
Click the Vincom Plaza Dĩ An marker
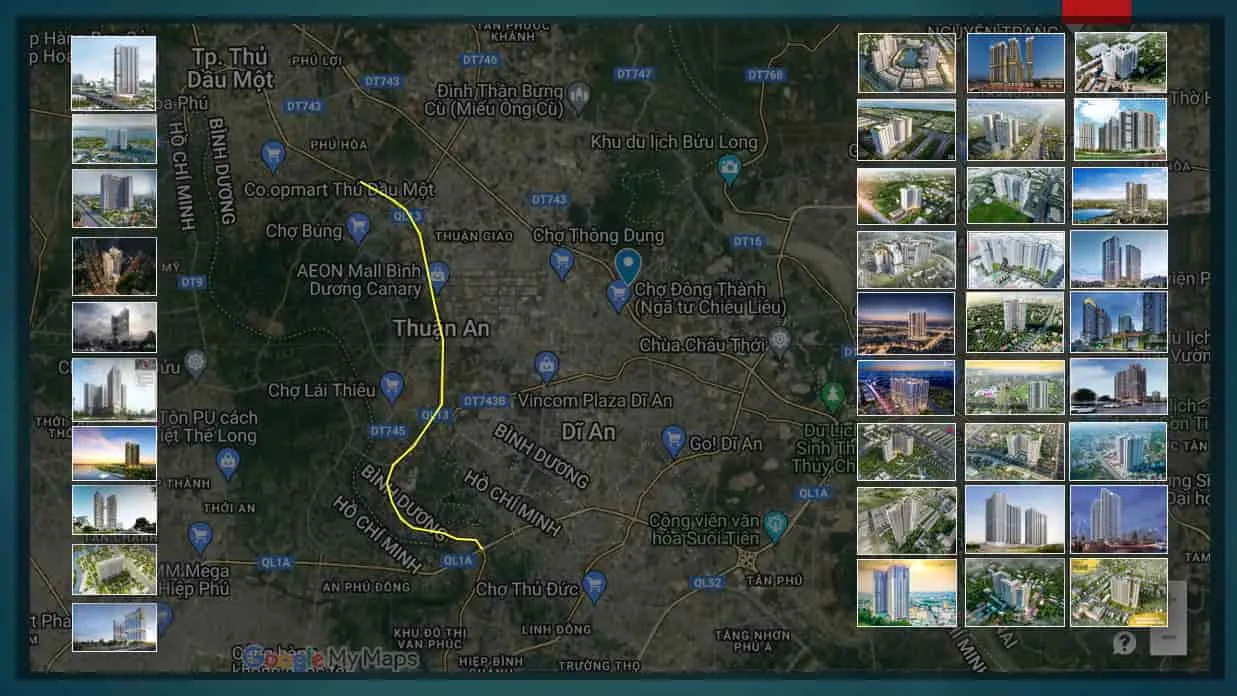click(x=545, y=366)
